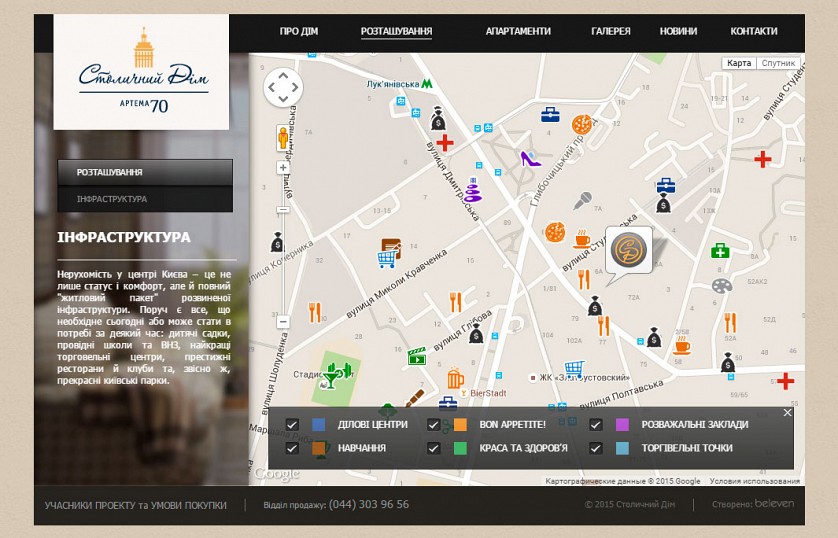This screenshot has width=838, height=538.
Task: Click the blue shopping cart marker near Миколи Кравченка
Action: (x=387, y=259)
